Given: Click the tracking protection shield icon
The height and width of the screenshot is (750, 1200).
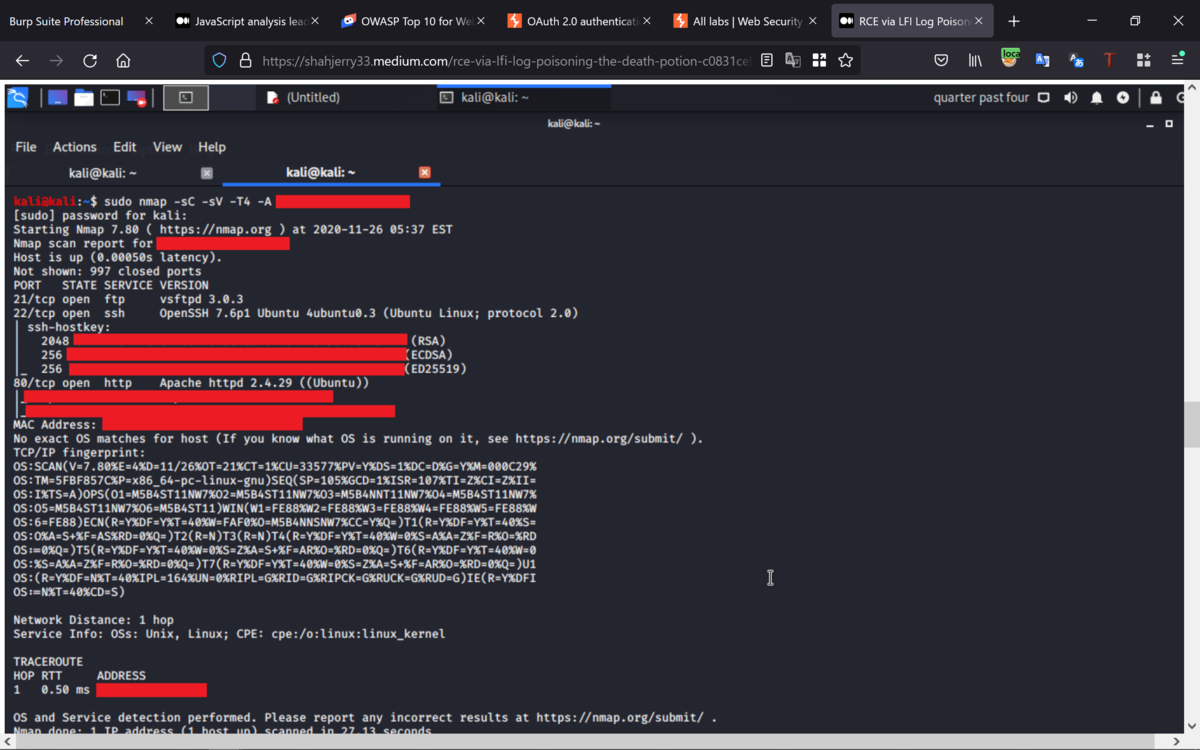Looking at the screenshot, I should click(x=219, y=61).
